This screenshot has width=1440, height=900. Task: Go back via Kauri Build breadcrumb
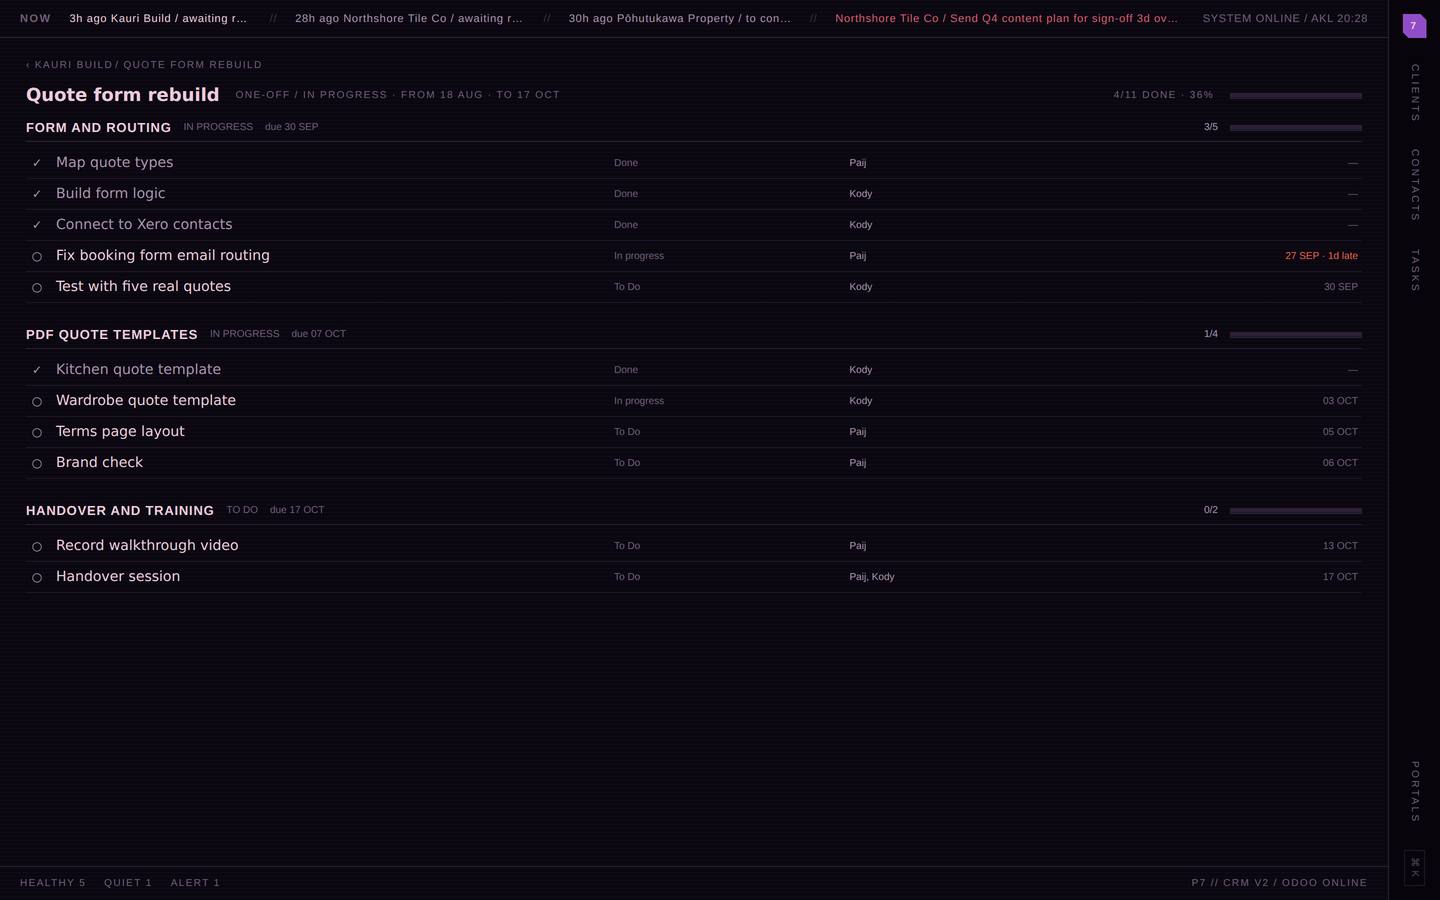pyautogui.click(x=69, y=65)
